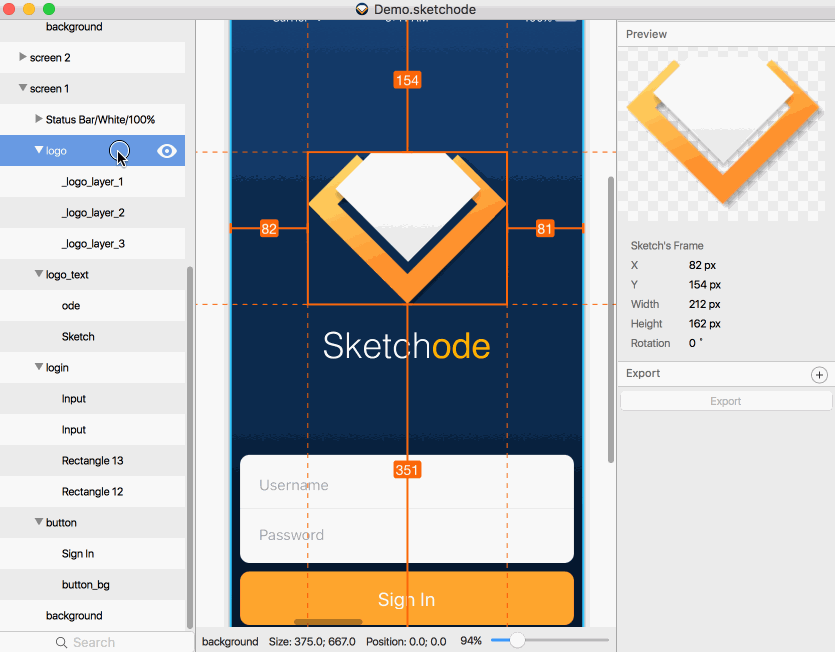
Task: Click the 81 right distance label
Action: coord(544,229)
